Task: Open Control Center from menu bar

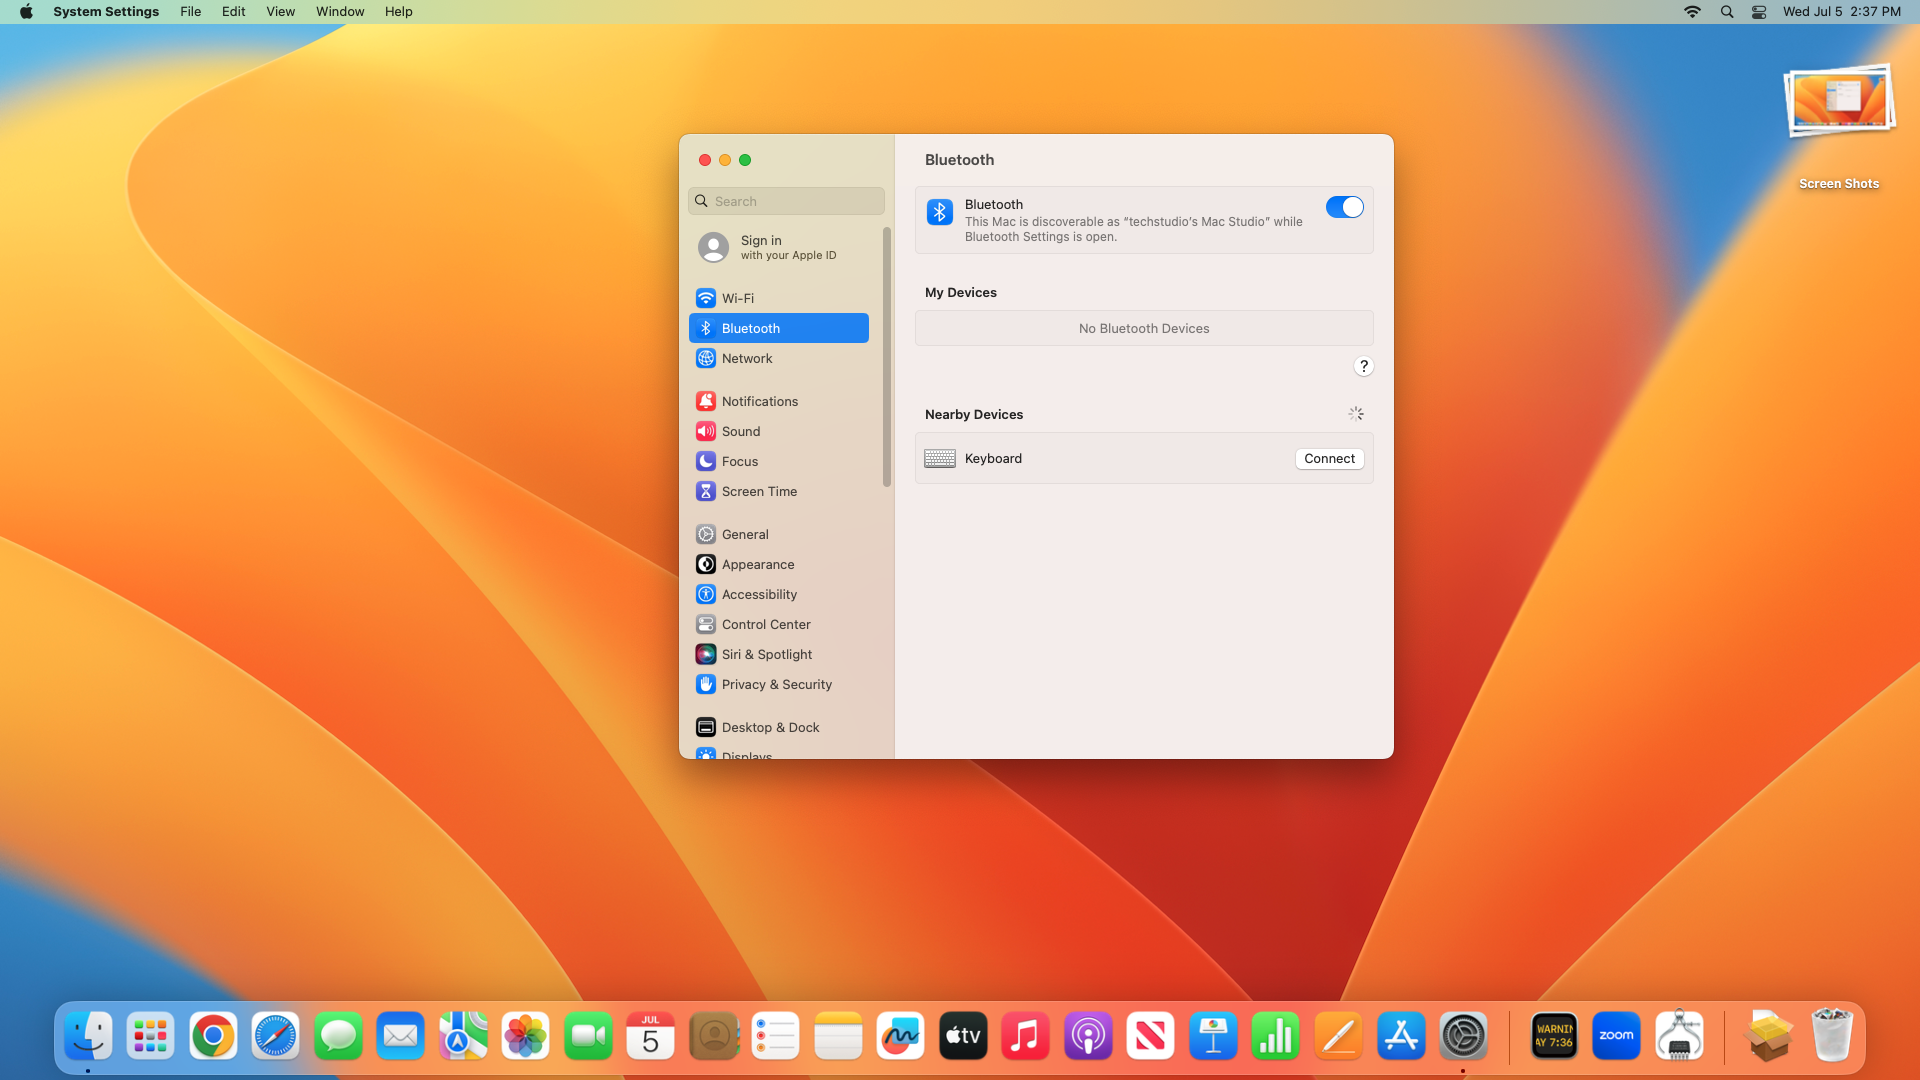Action: pyautogui.click(x=1759, y=12)
